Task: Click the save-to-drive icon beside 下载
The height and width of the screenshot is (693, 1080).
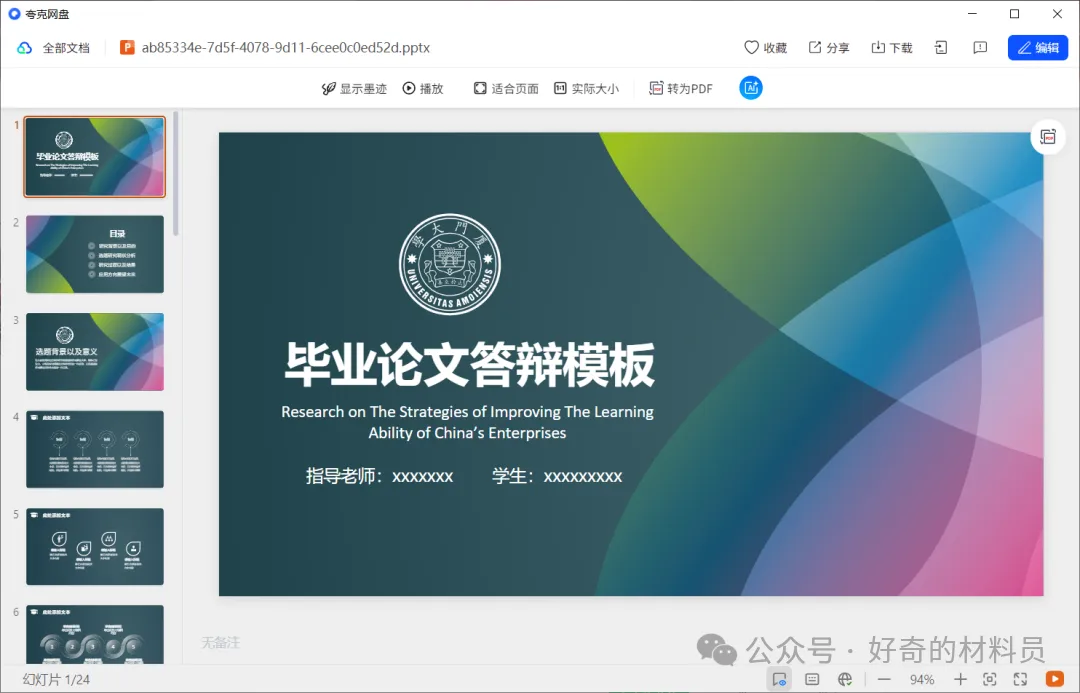Action: [x=941, y=48]
